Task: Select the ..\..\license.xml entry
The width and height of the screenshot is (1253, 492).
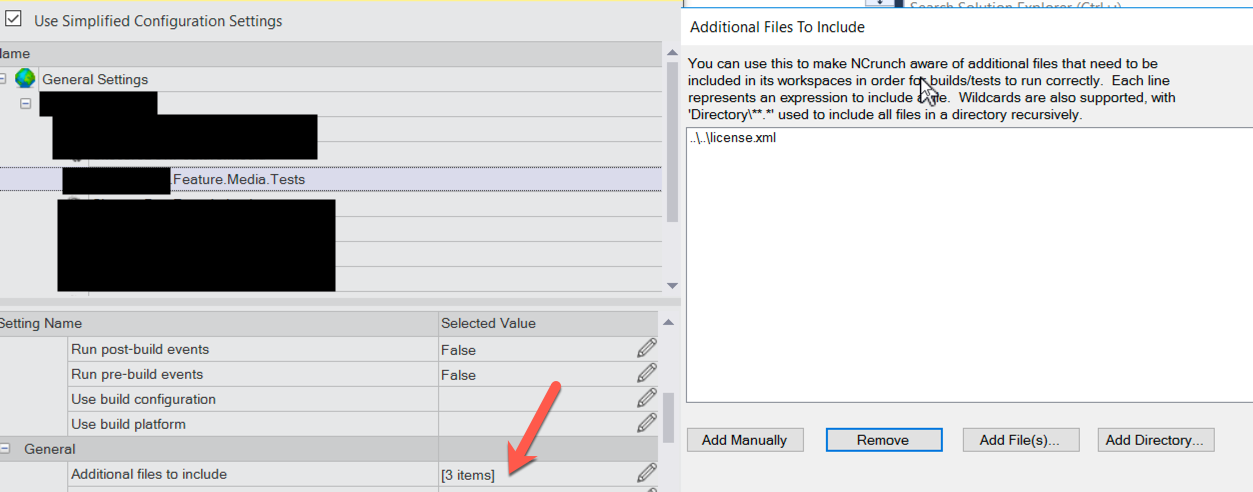Action: 733,138
